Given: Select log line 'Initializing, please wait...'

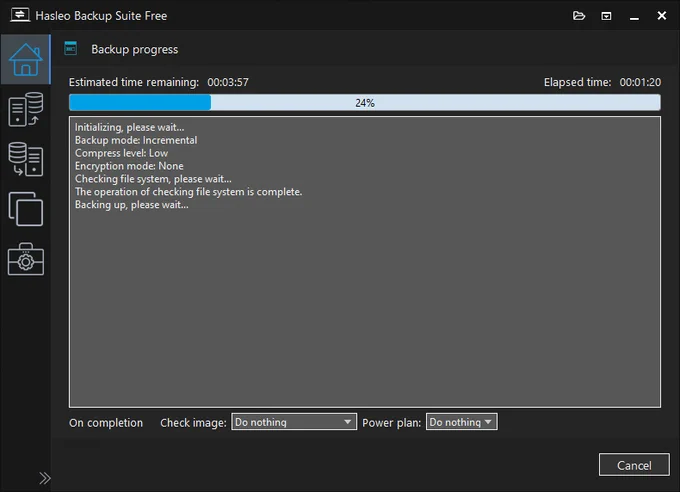Looking at the screenshot, I should (130, 127).
